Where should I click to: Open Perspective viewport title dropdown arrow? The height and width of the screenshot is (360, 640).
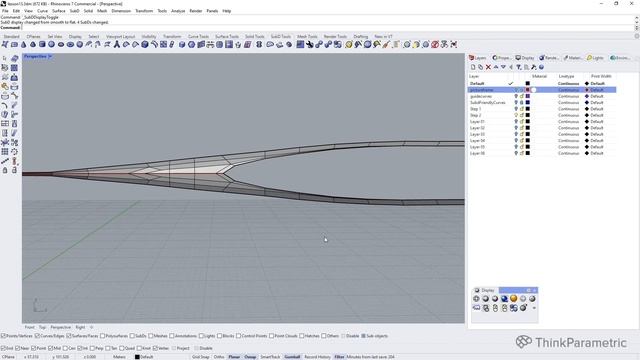coord(50,56)
